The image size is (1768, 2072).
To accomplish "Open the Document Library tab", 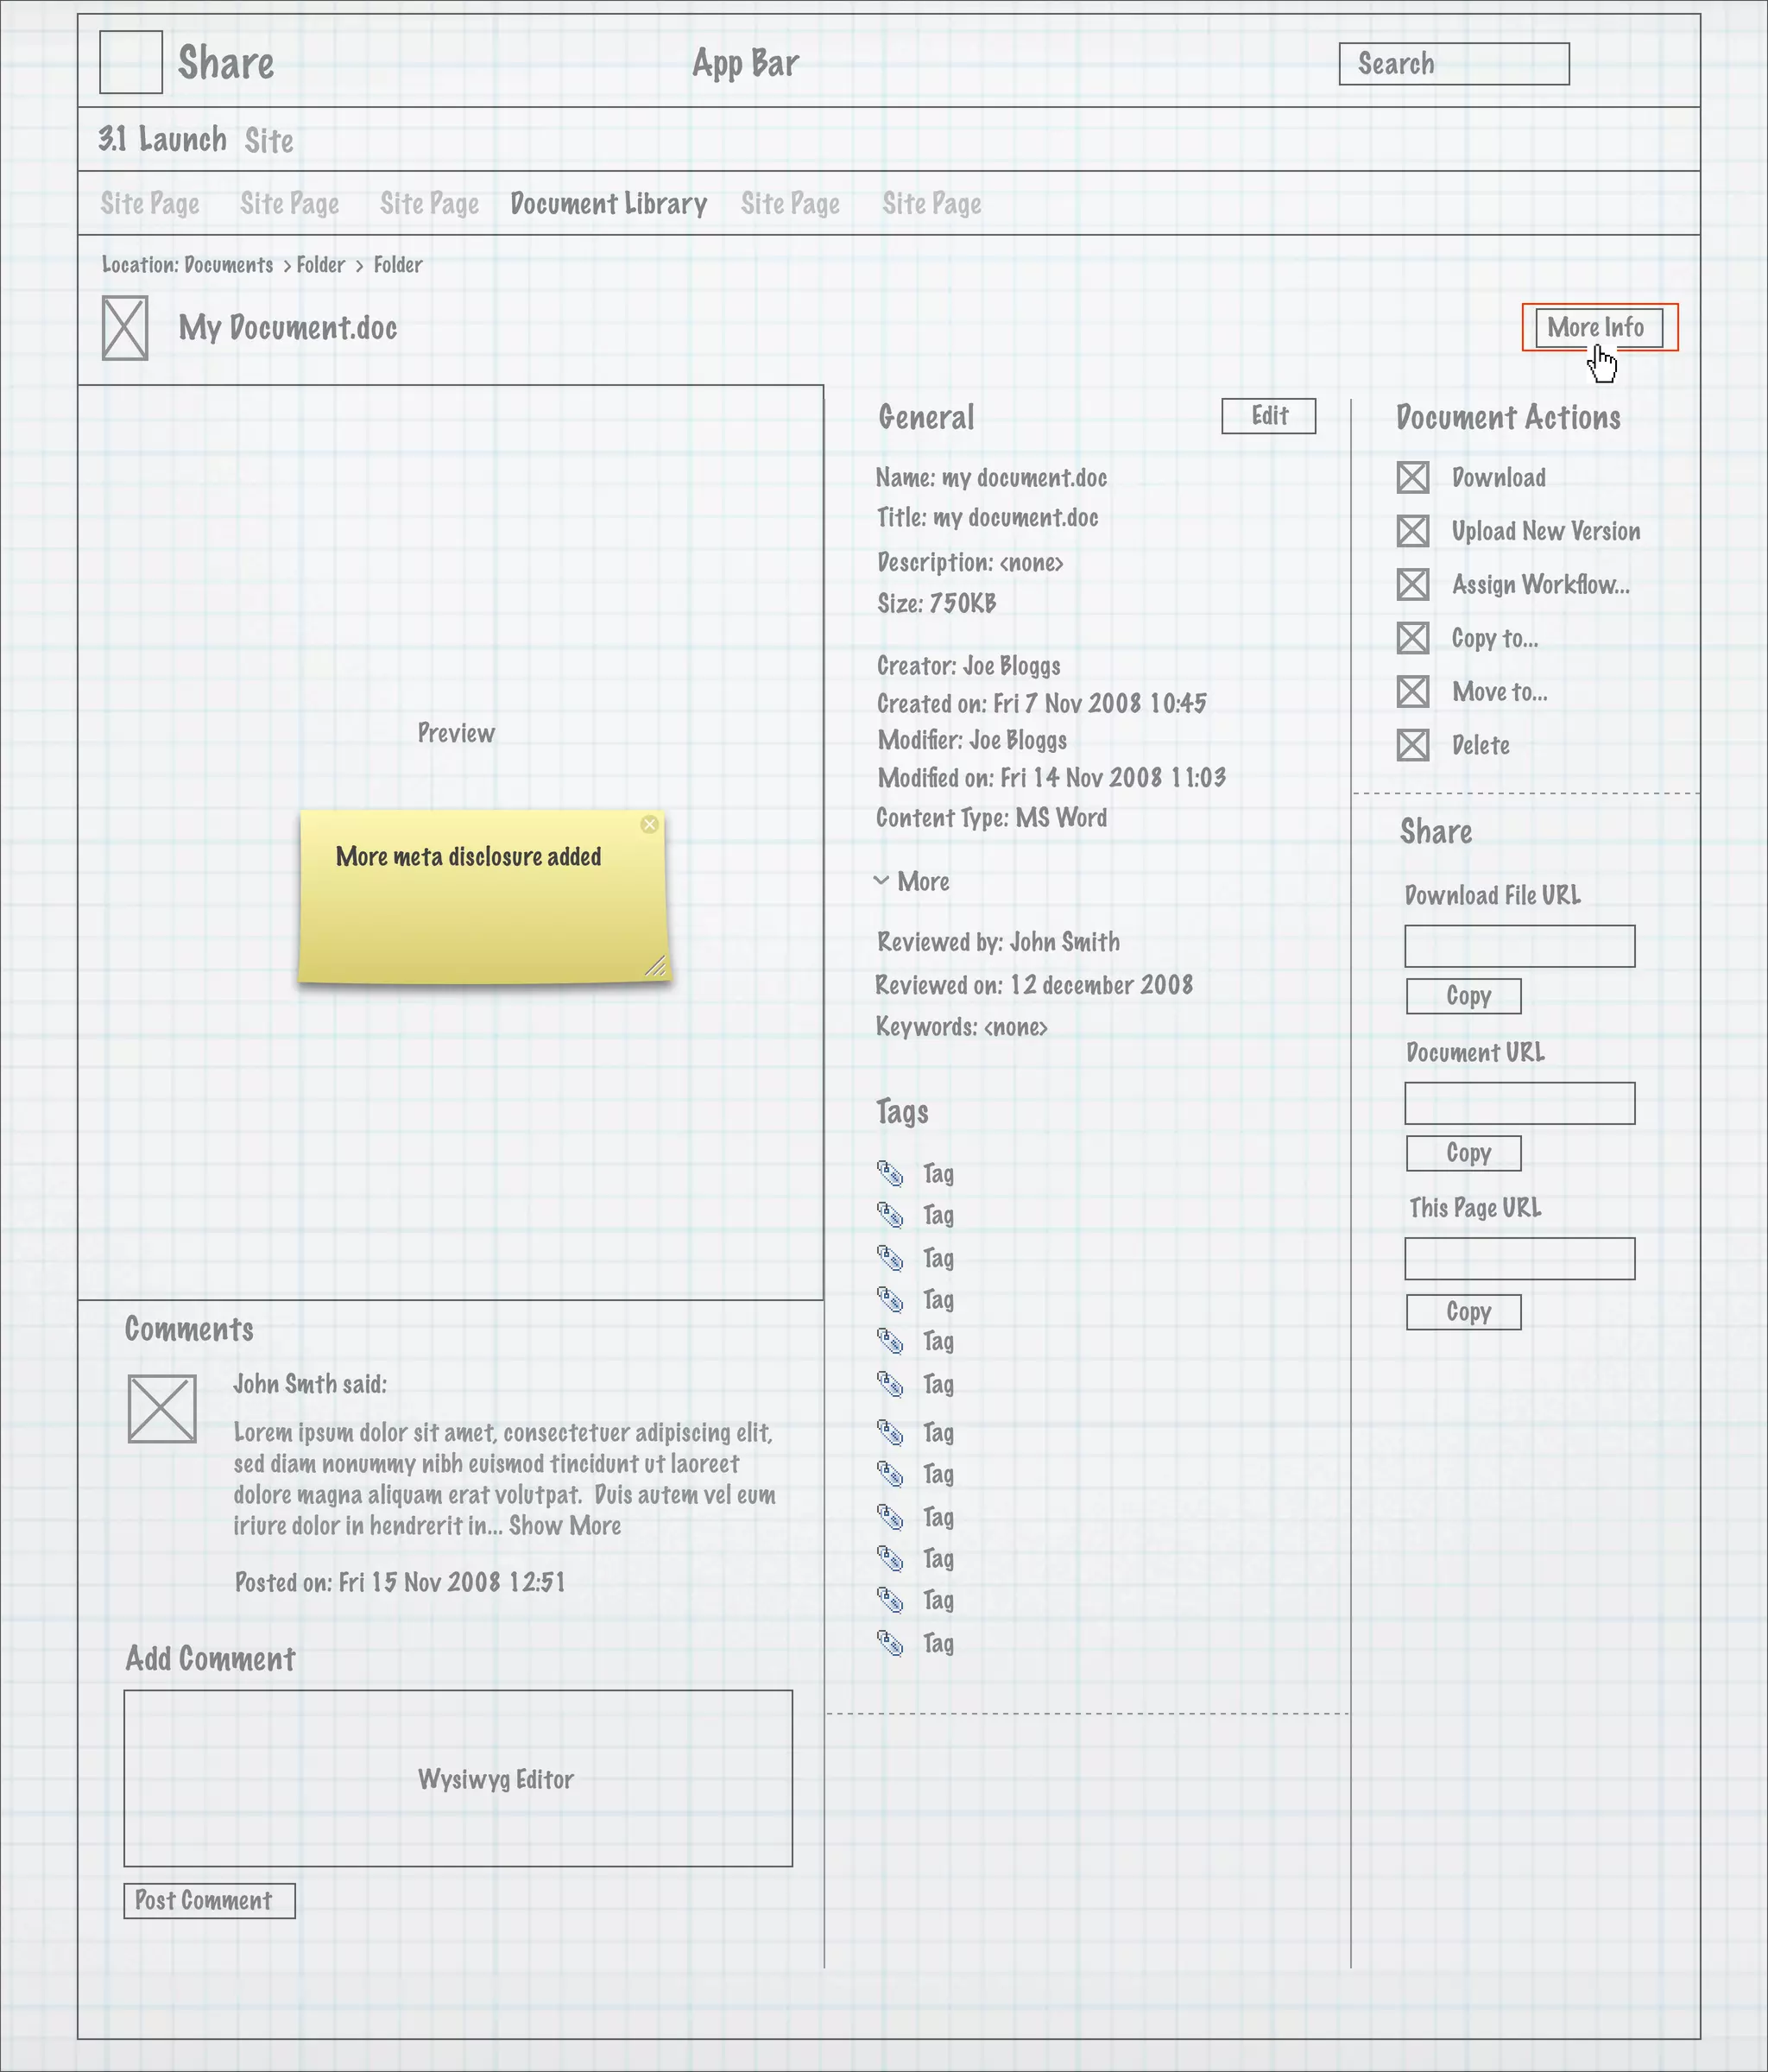I will tap(608, 204).
